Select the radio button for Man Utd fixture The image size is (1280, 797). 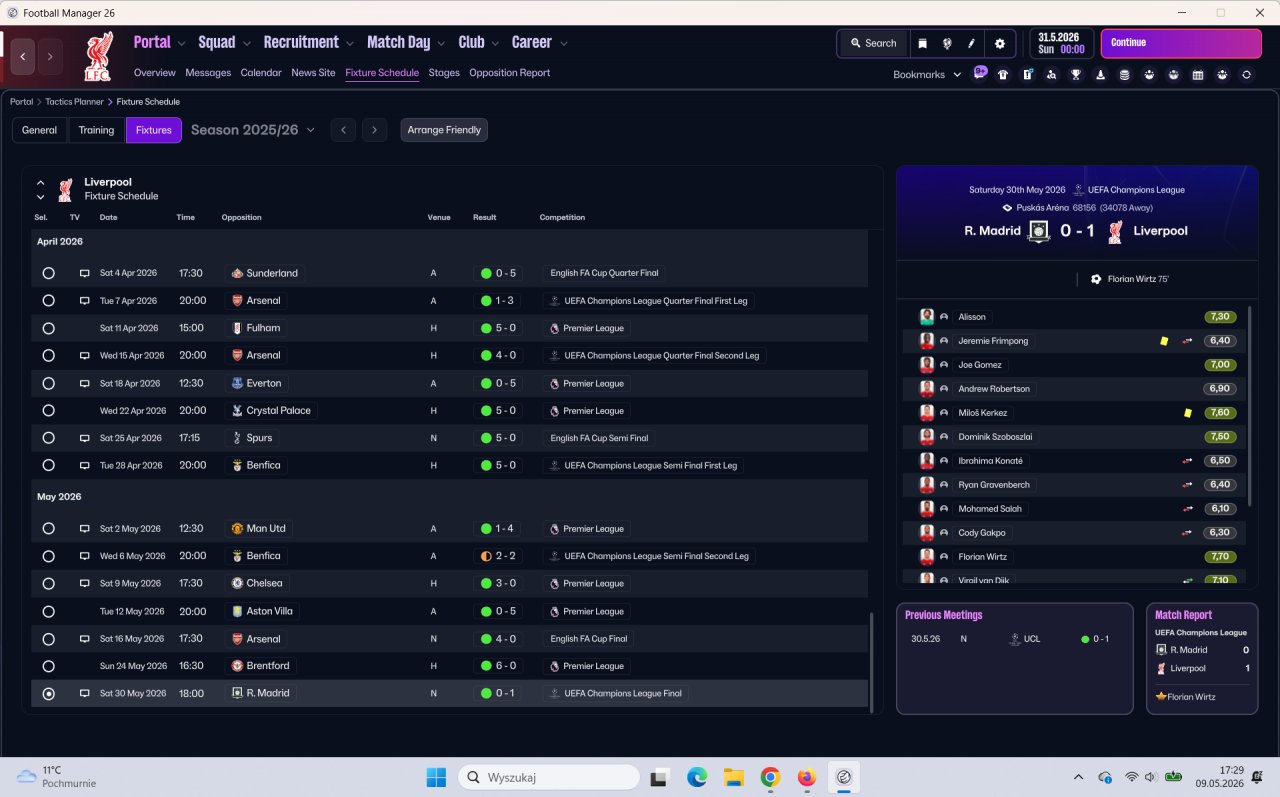click(x=49, y=528)
